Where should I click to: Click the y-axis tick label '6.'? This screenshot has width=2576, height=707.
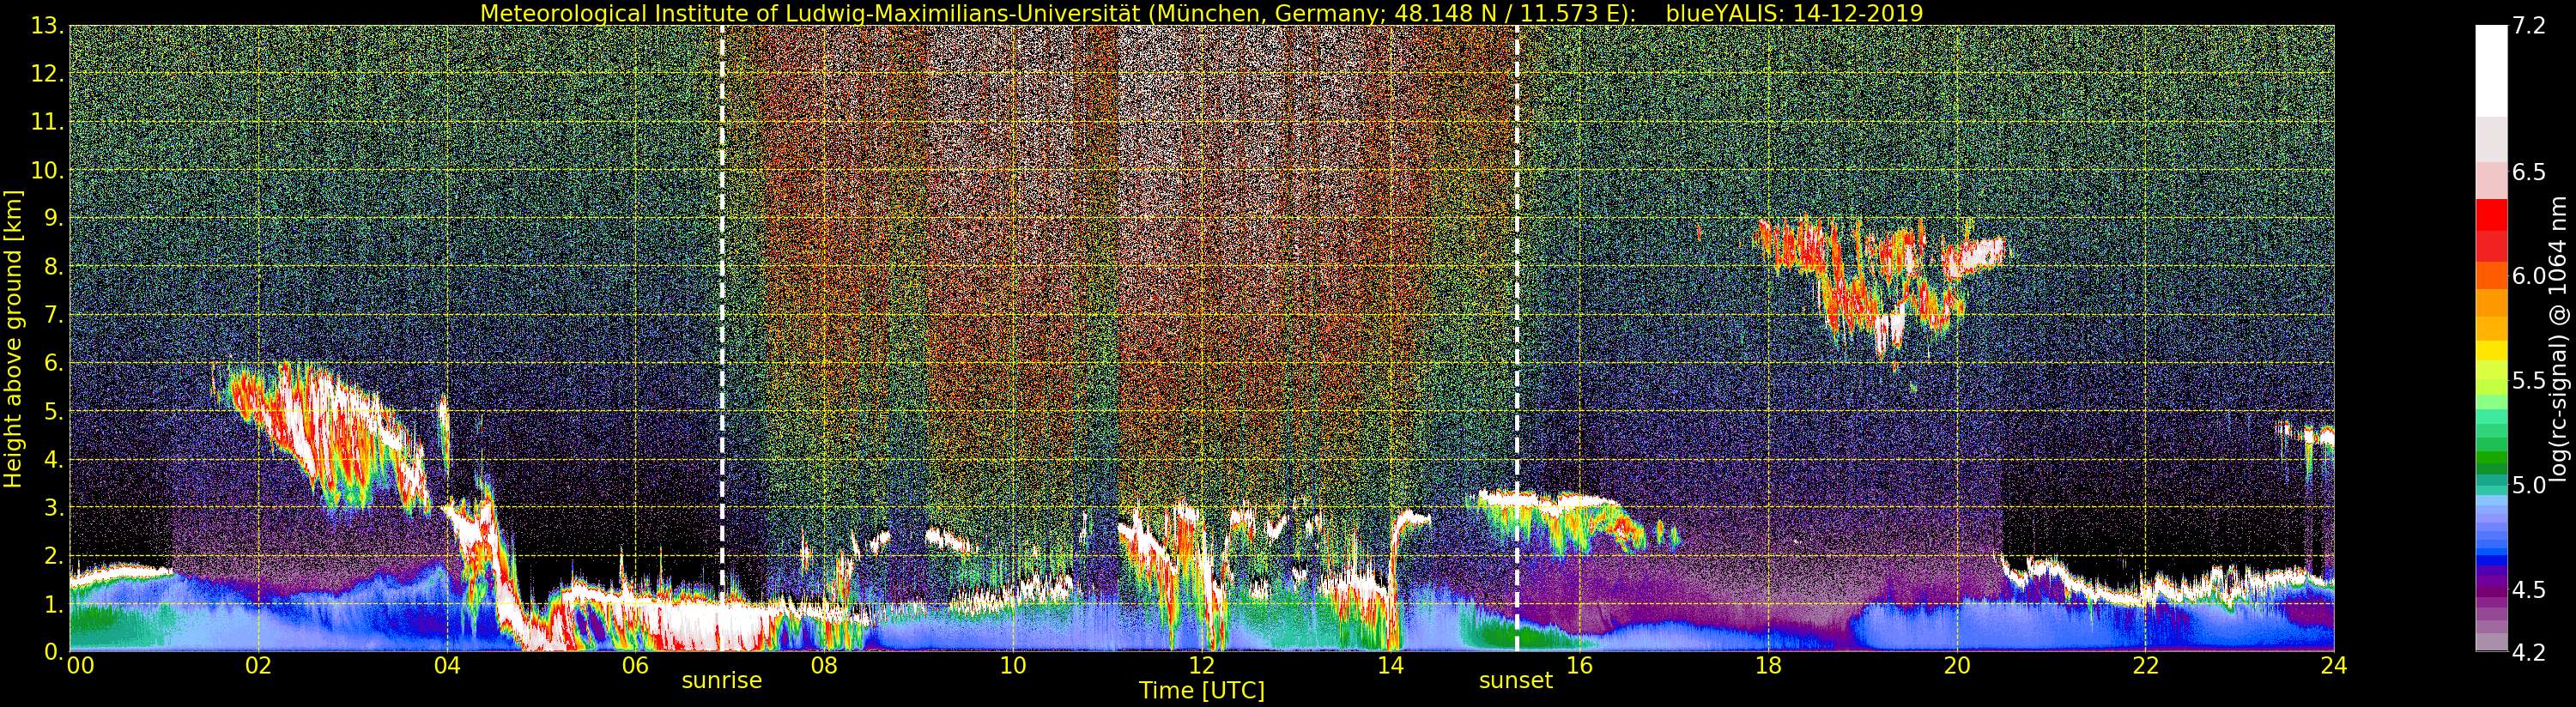53,363
